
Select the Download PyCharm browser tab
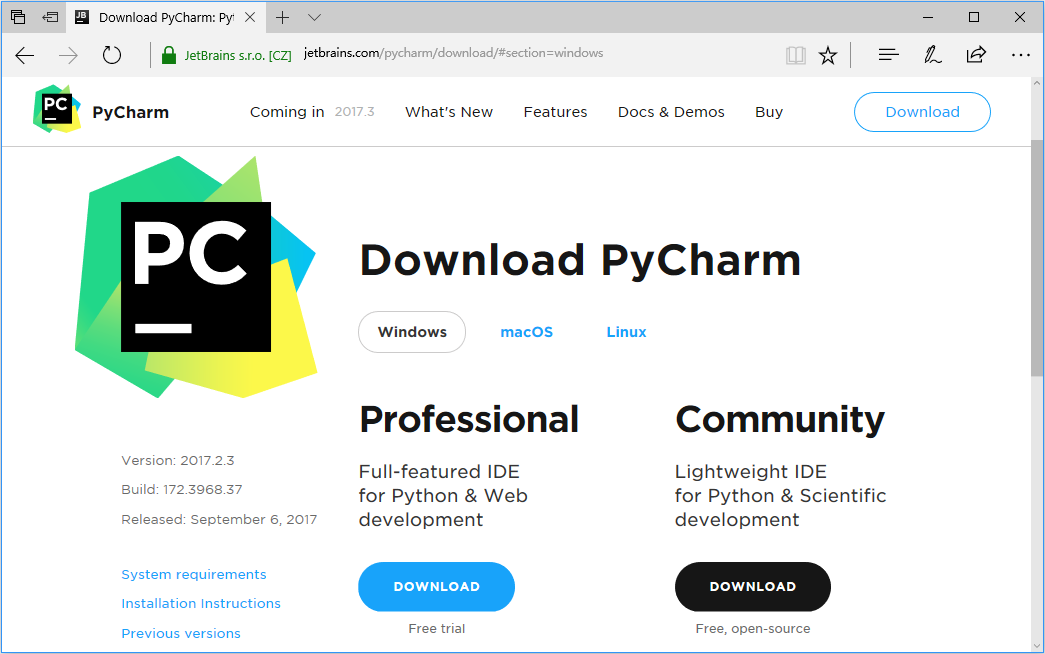point(166,17)
